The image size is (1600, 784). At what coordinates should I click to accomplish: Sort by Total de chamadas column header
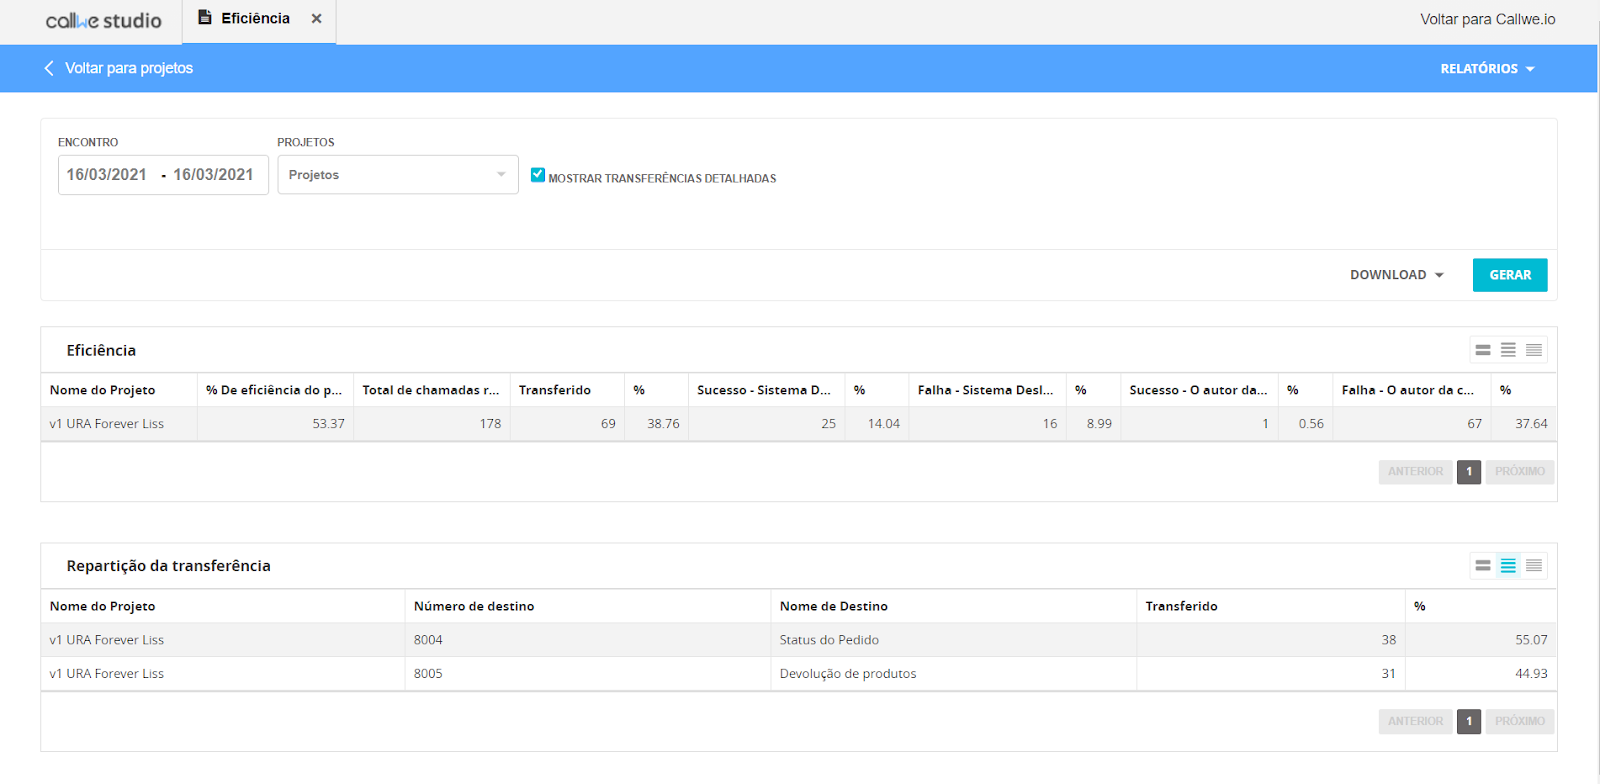click(x=431, y=390)
